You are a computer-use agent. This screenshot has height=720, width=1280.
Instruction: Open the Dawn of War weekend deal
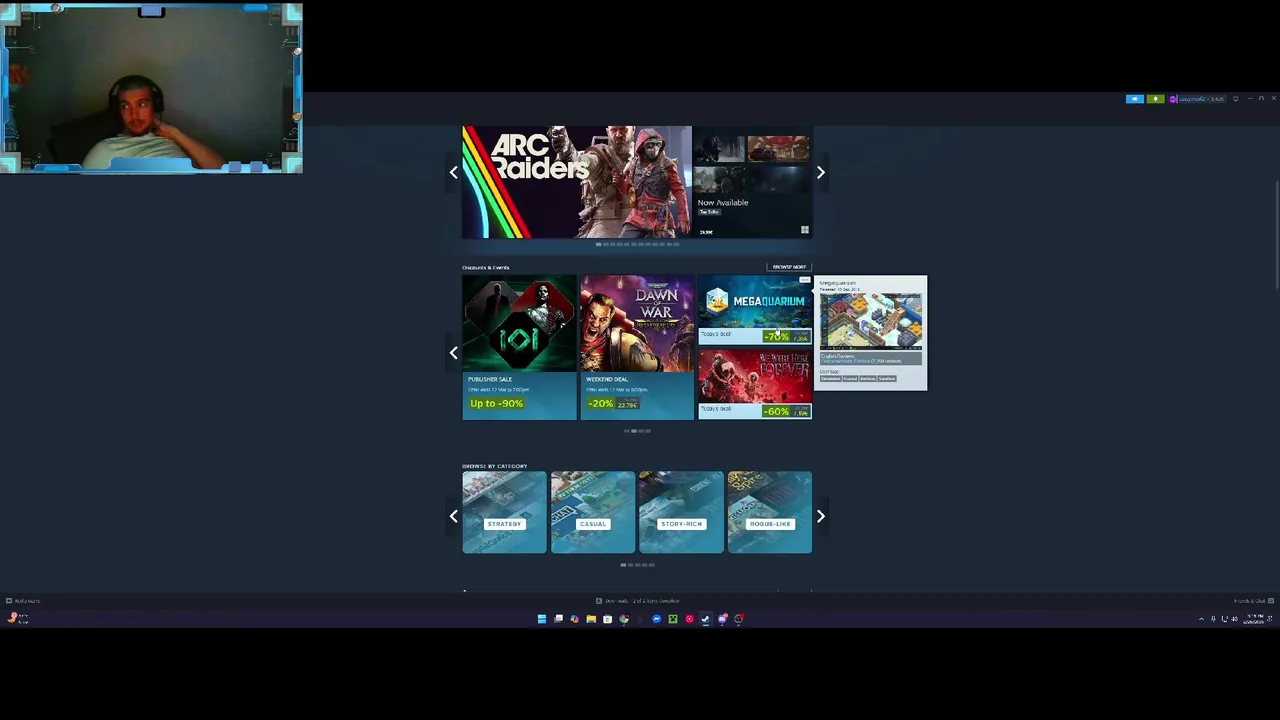pos(637,347)
